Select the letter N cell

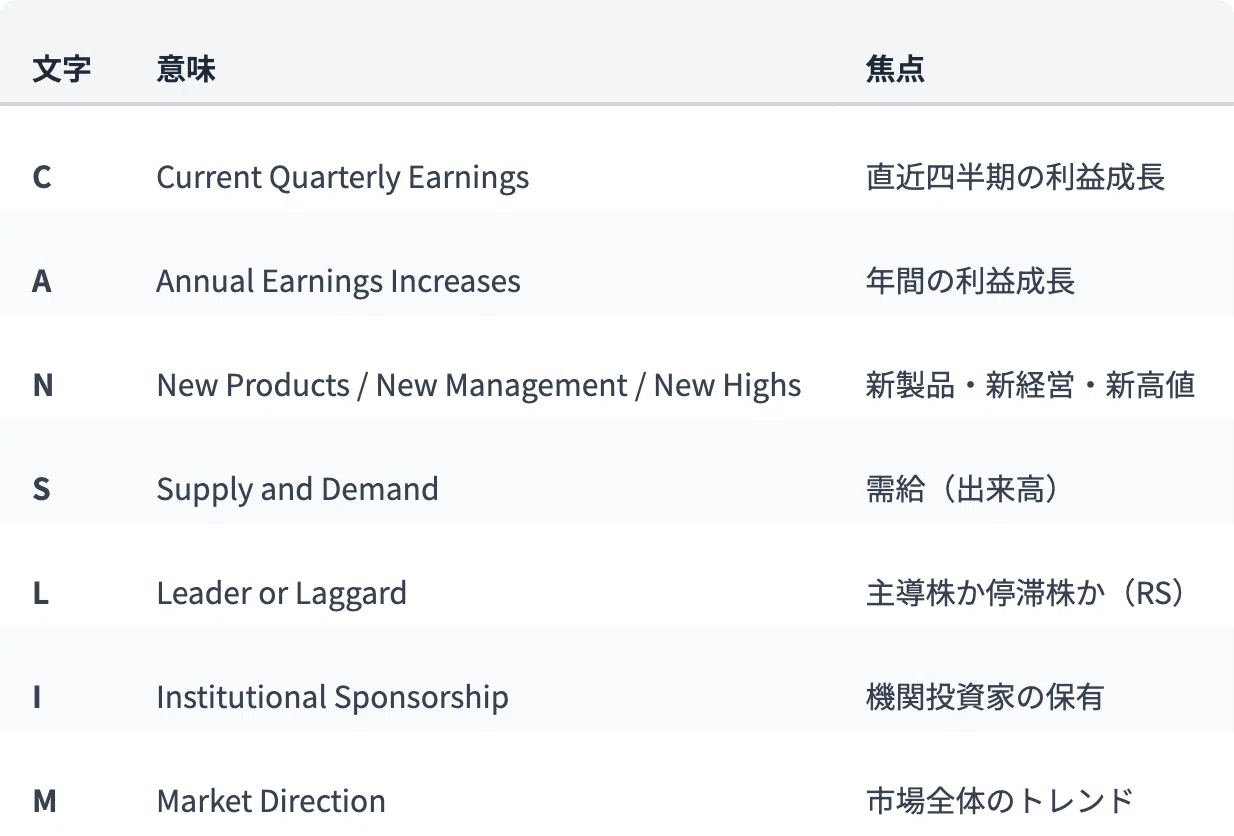(43, 386)
